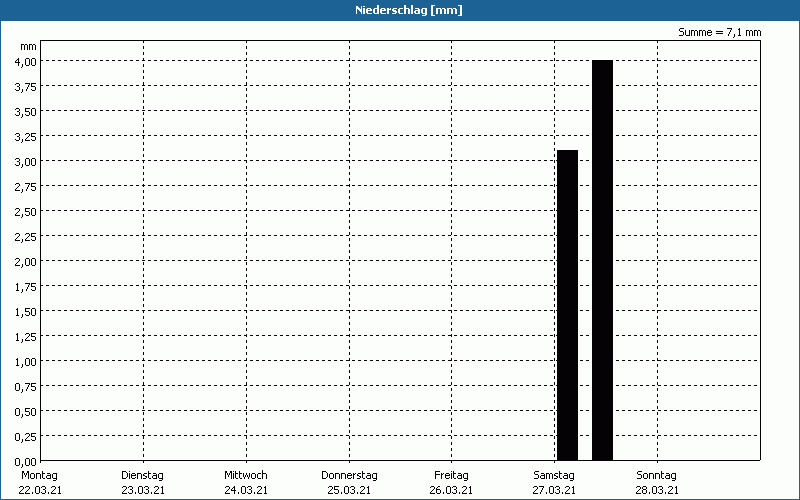The width and height of the screenshot is (800, 500).
Task: Click the '0,50' y-axis value
Action: click(26, 412)
